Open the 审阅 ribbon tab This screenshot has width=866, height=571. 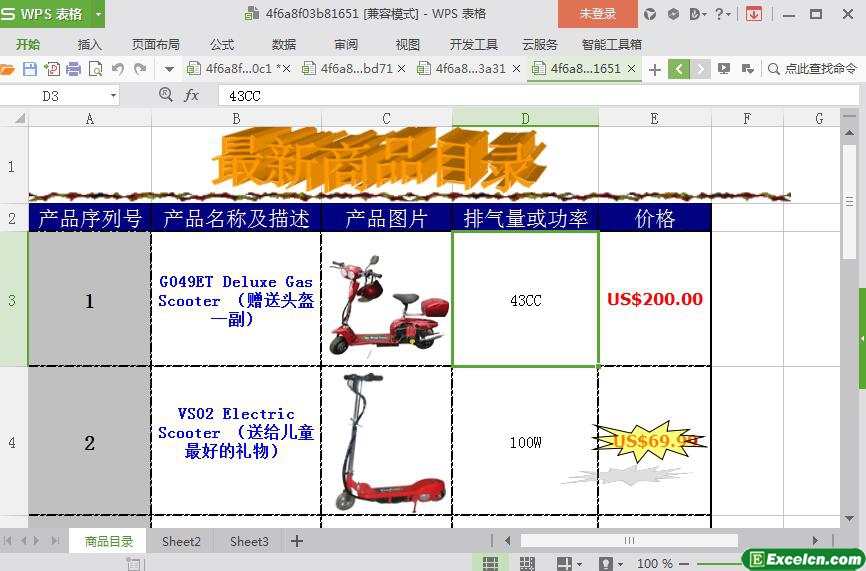(346, 44)
